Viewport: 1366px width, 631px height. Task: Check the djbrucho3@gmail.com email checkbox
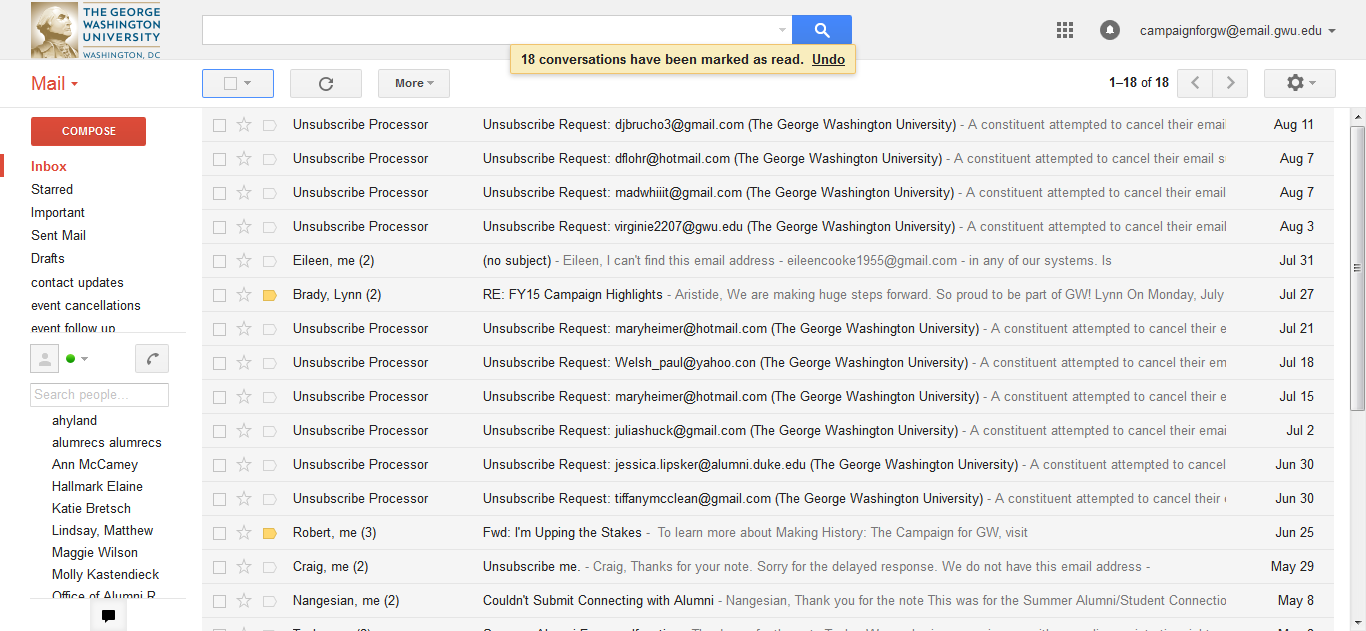coord(219,125)
